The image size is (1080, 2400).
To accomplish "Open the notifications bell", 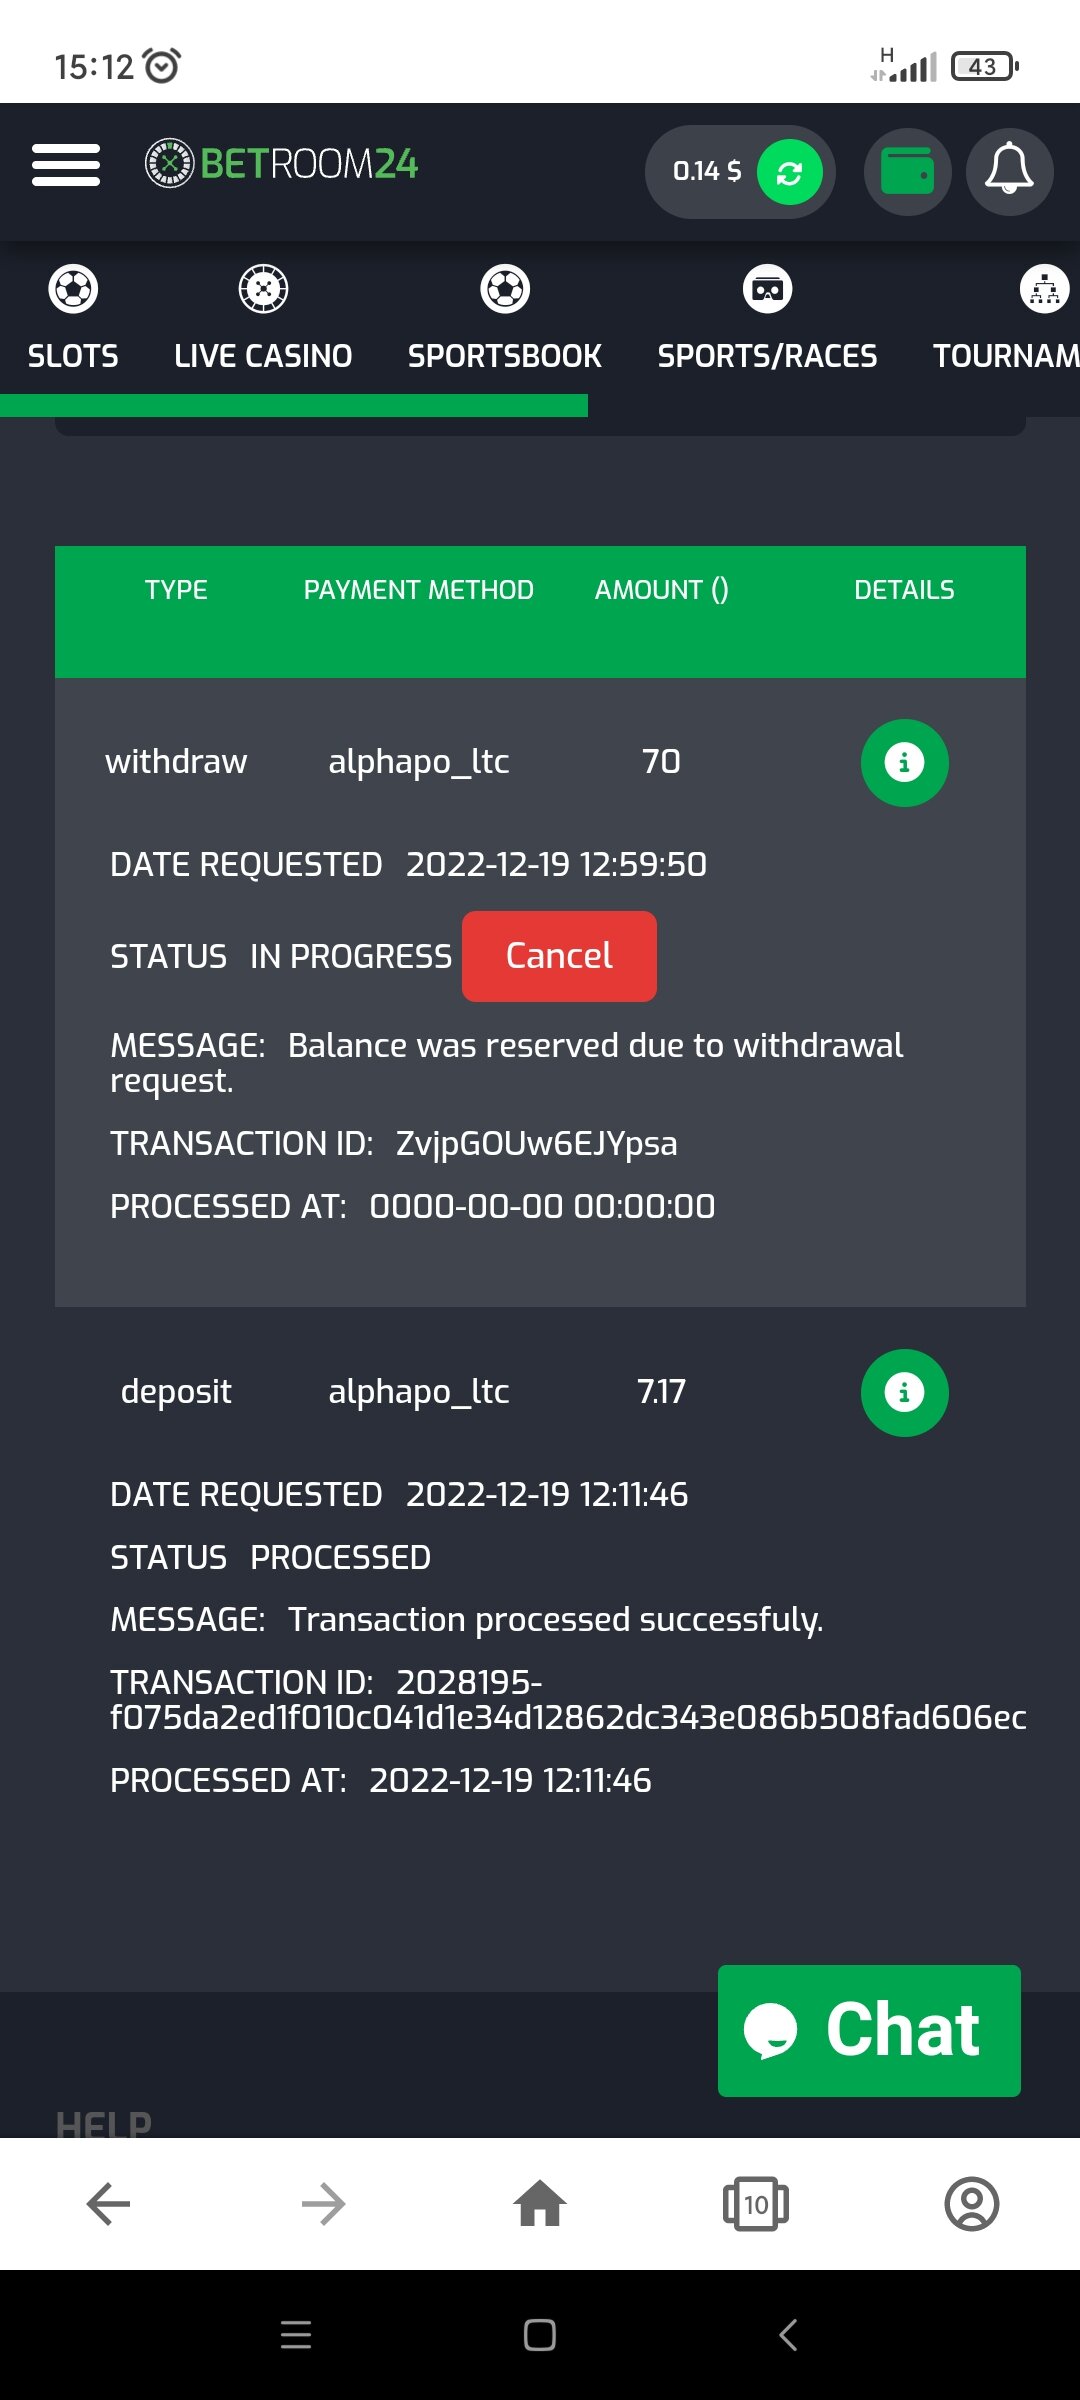I will point(1009,172).
